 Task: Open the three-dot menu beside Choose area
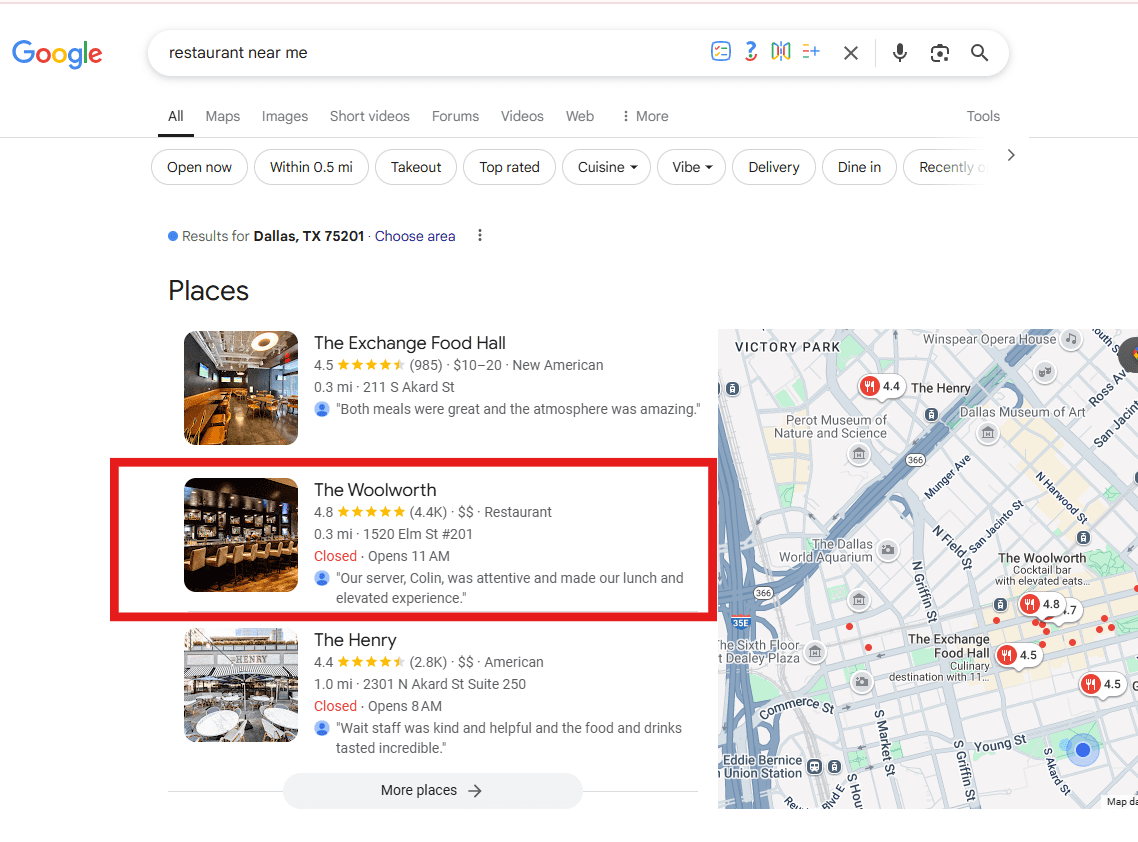pyautogui.click(x=480, y=235)
